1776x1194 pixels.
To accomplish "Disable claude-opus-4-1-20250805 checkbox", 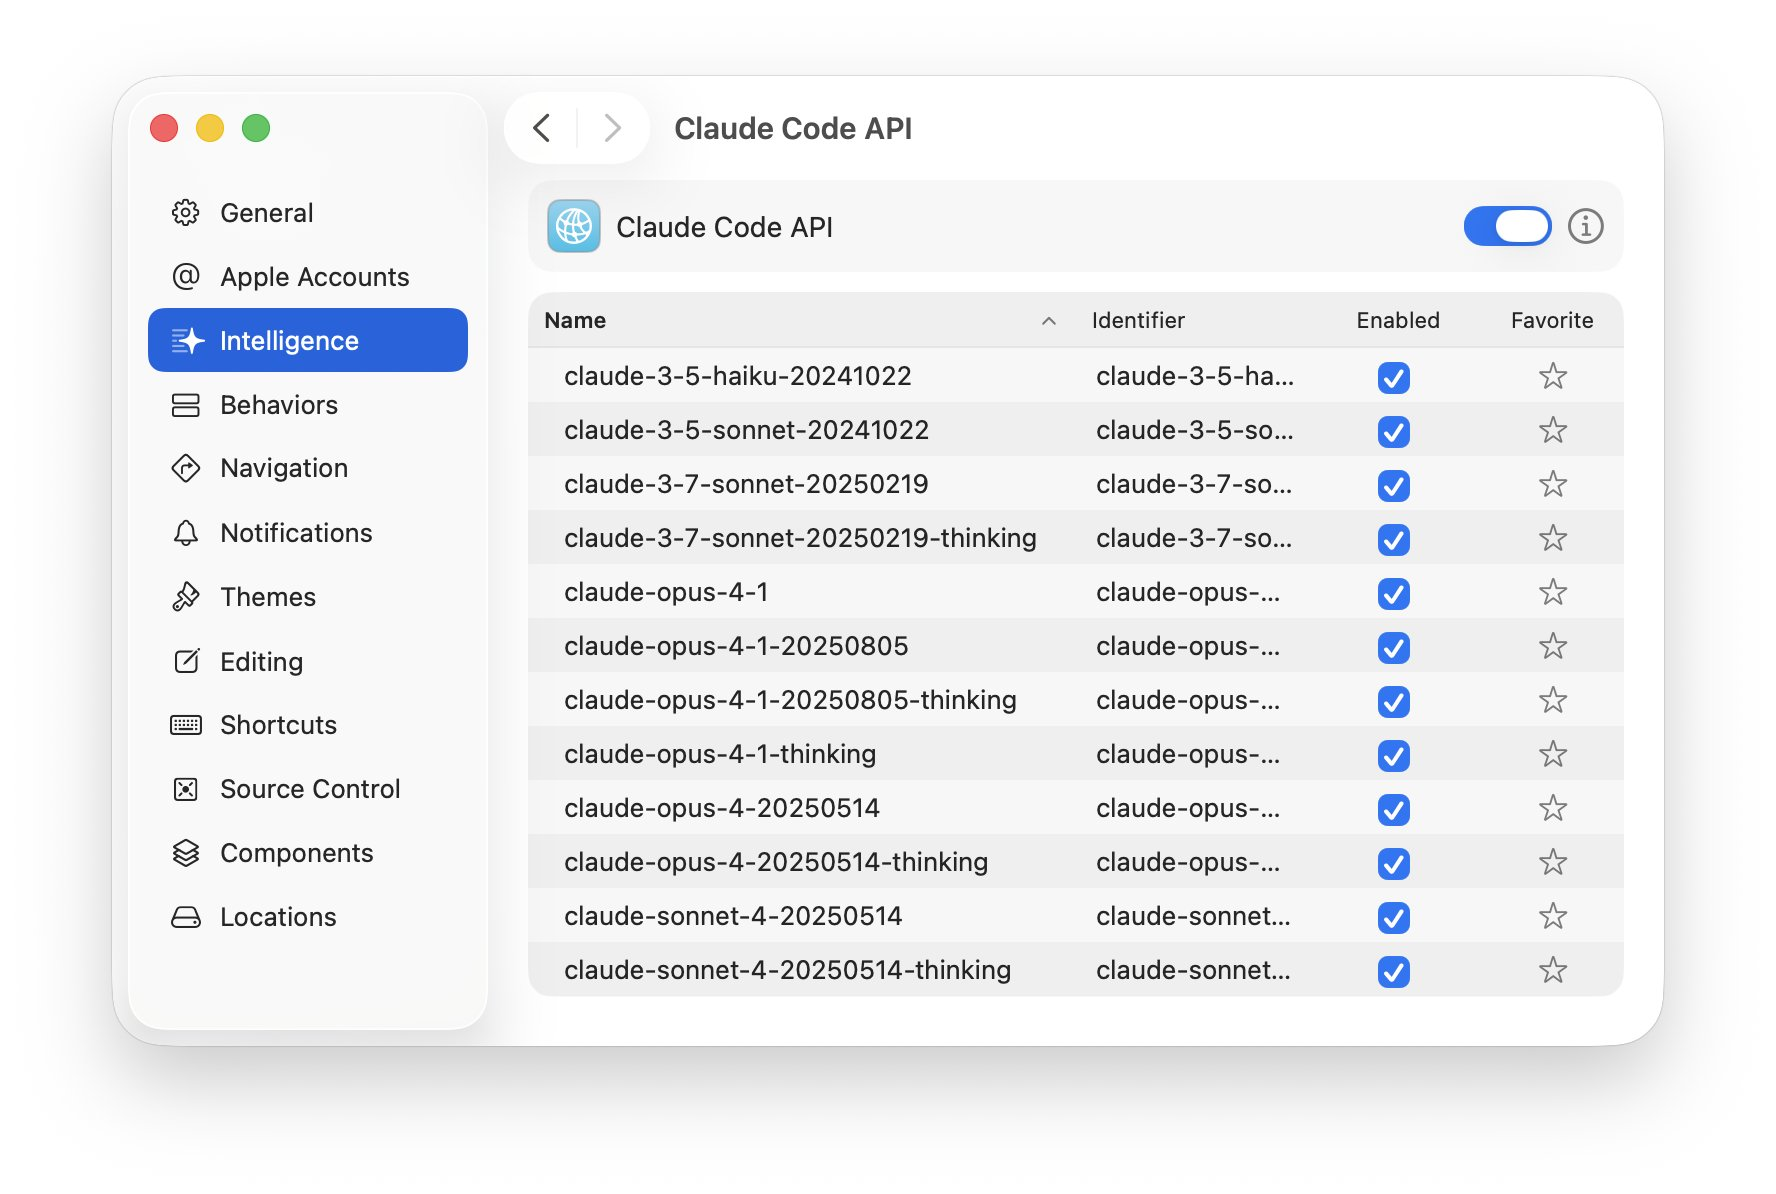I will pyautogui.click(x=1394, y=648).
